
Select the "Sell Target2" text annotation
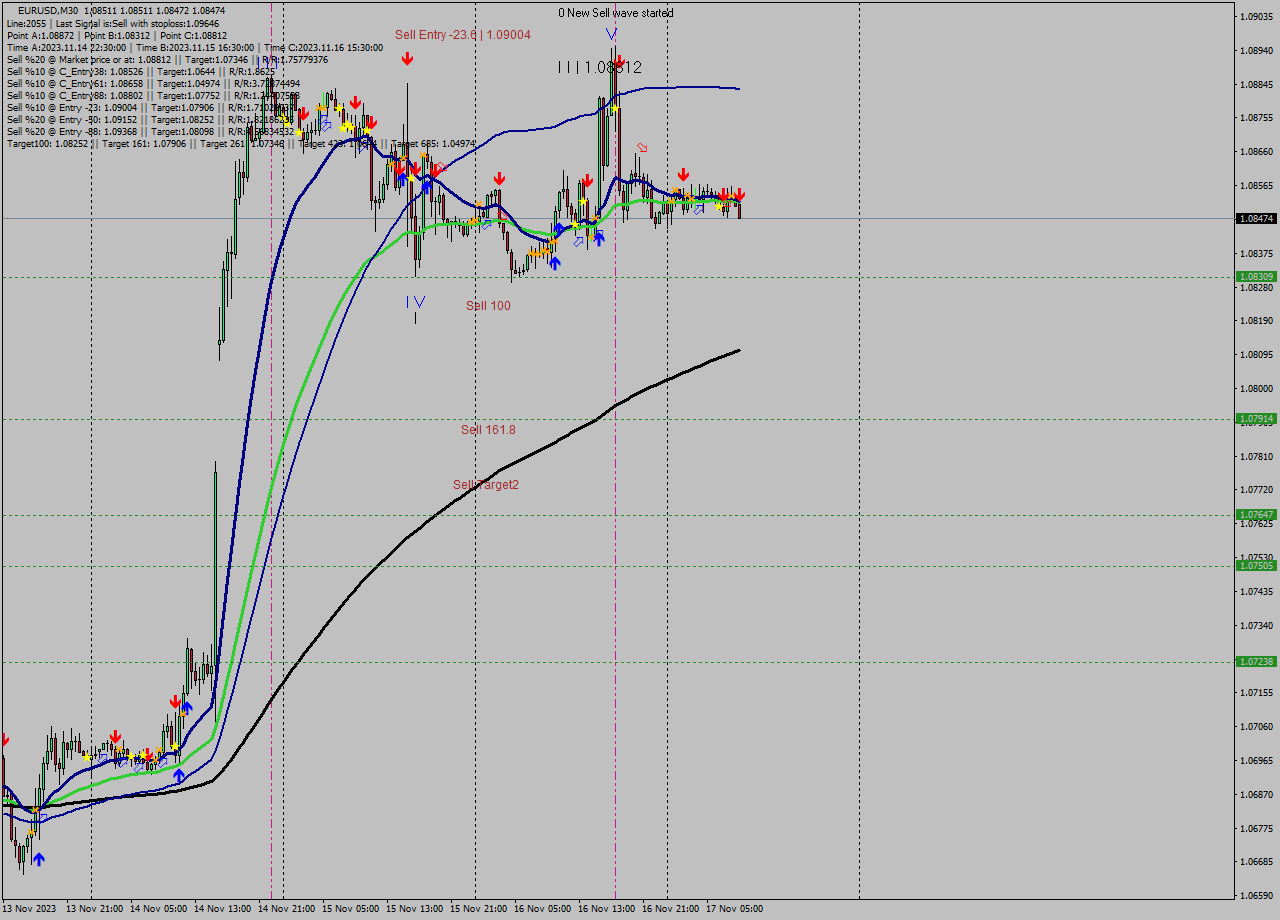(487, 486)
